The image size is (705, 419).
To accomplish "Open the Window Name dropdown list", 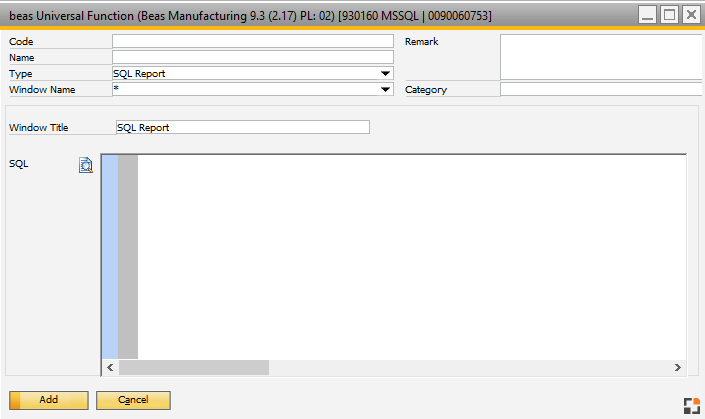I will click(386, 90).
